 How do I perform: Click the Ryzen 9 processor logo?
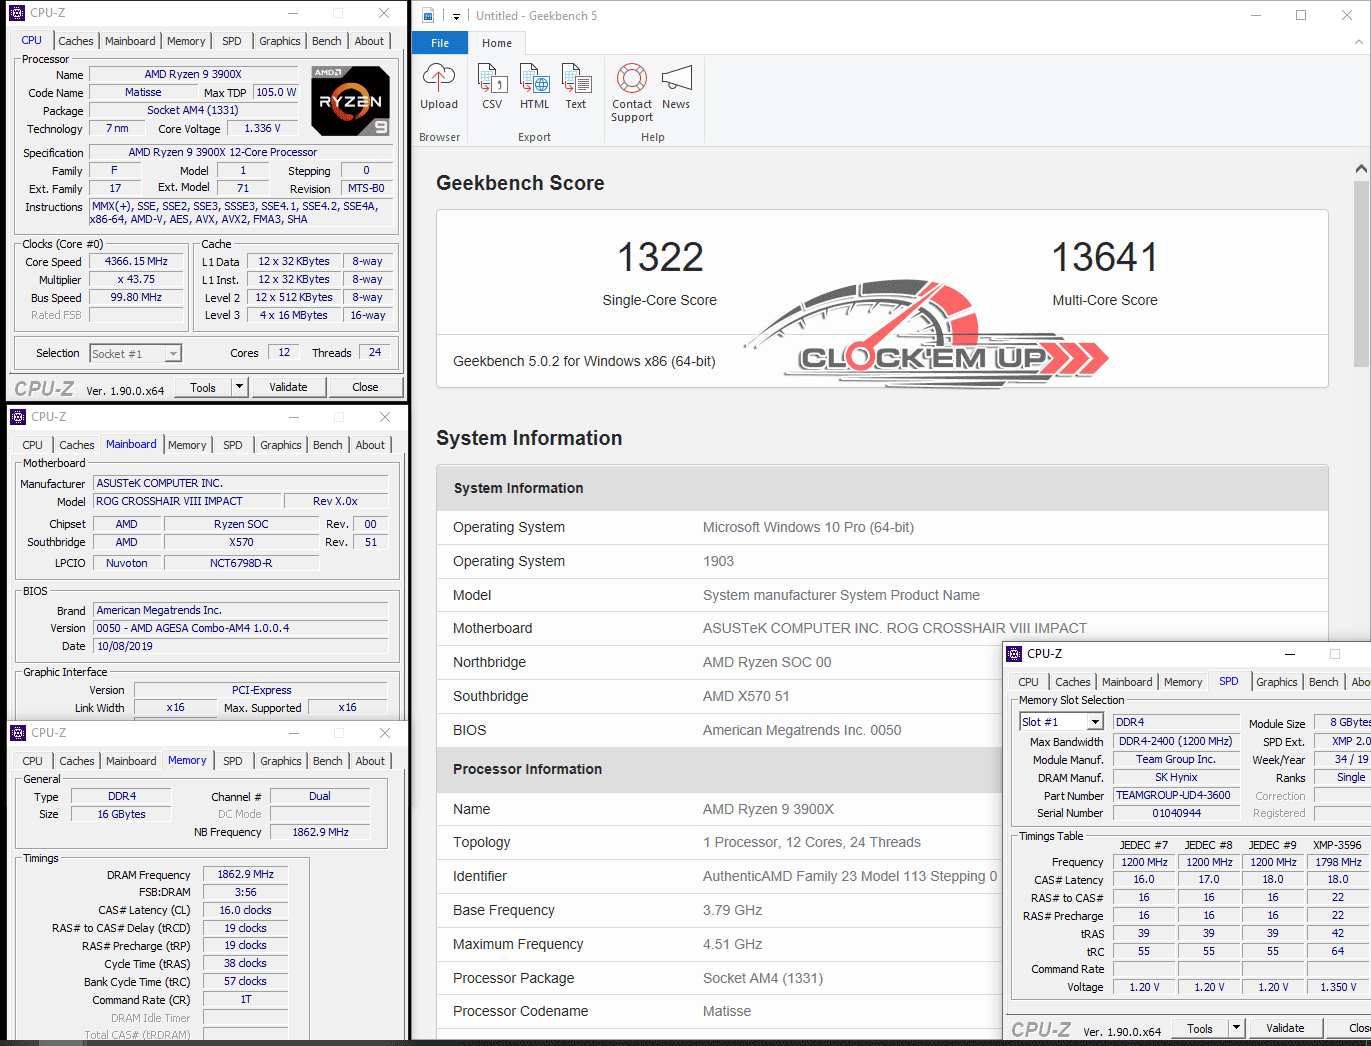350,101
